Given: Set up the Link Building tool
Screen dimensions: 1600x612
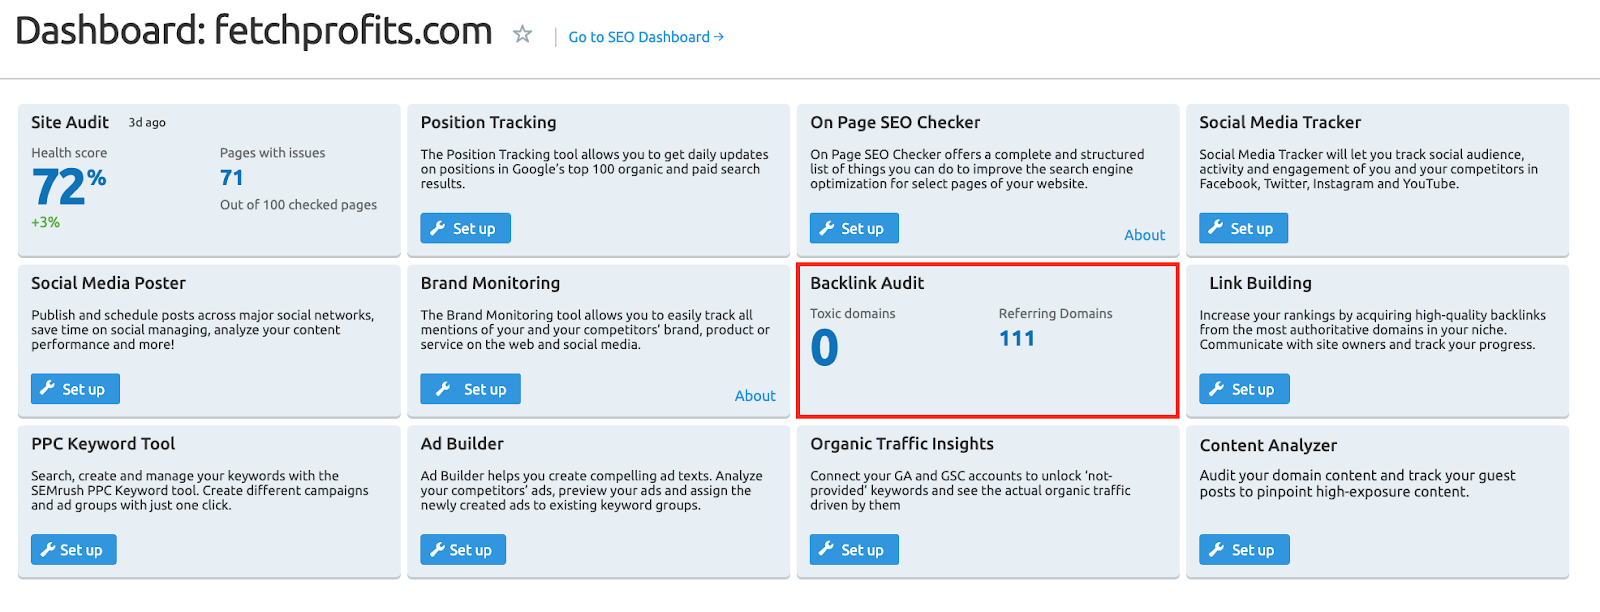Looking at the screenshot, I should [x=1244, y=389].
